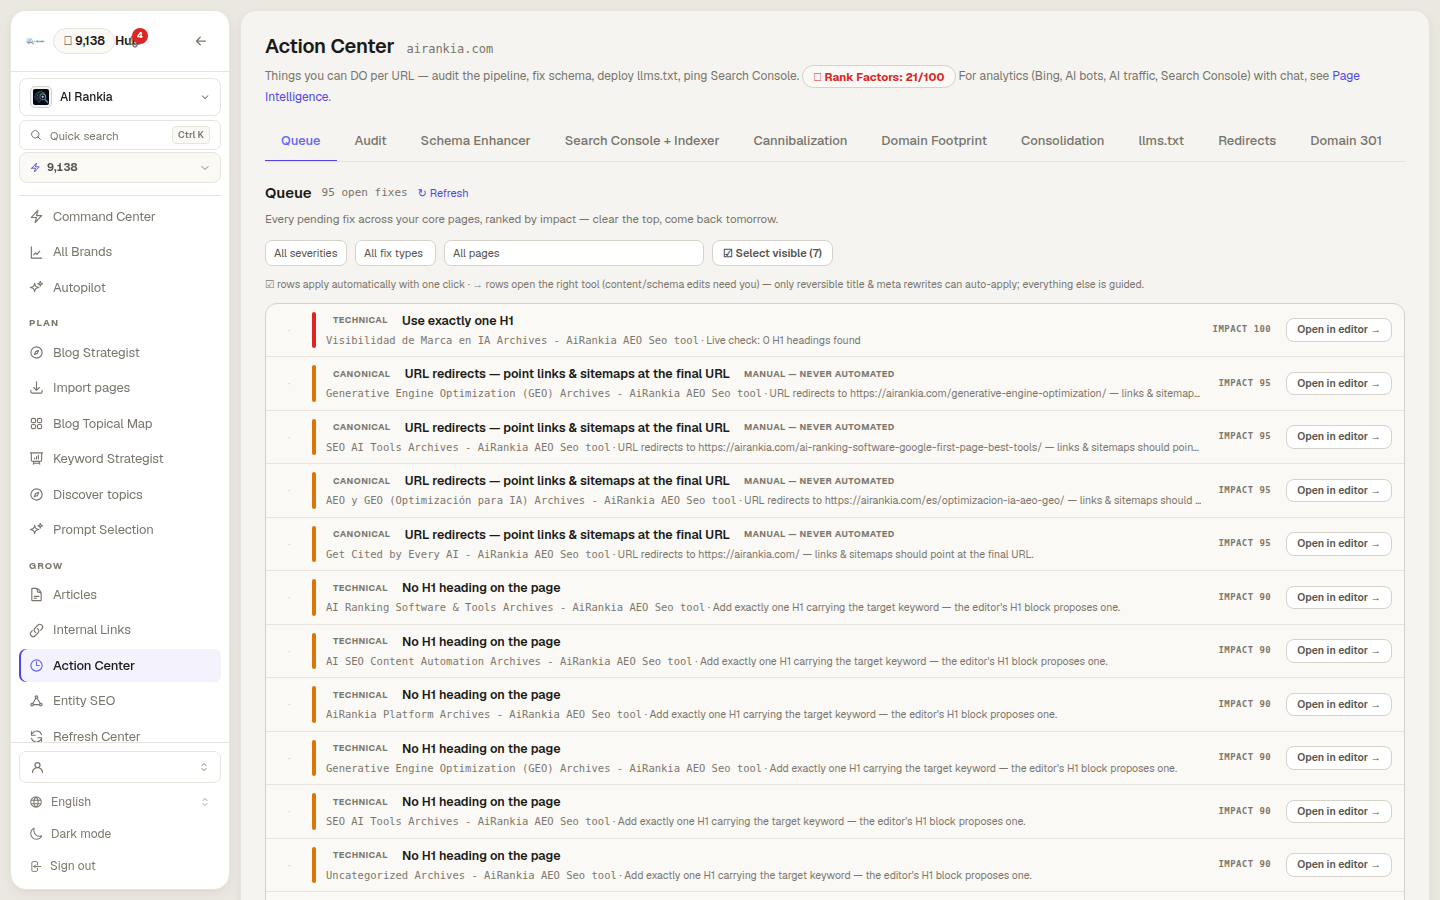Open in editor for Use exactly one H1

click(1338, 330)
